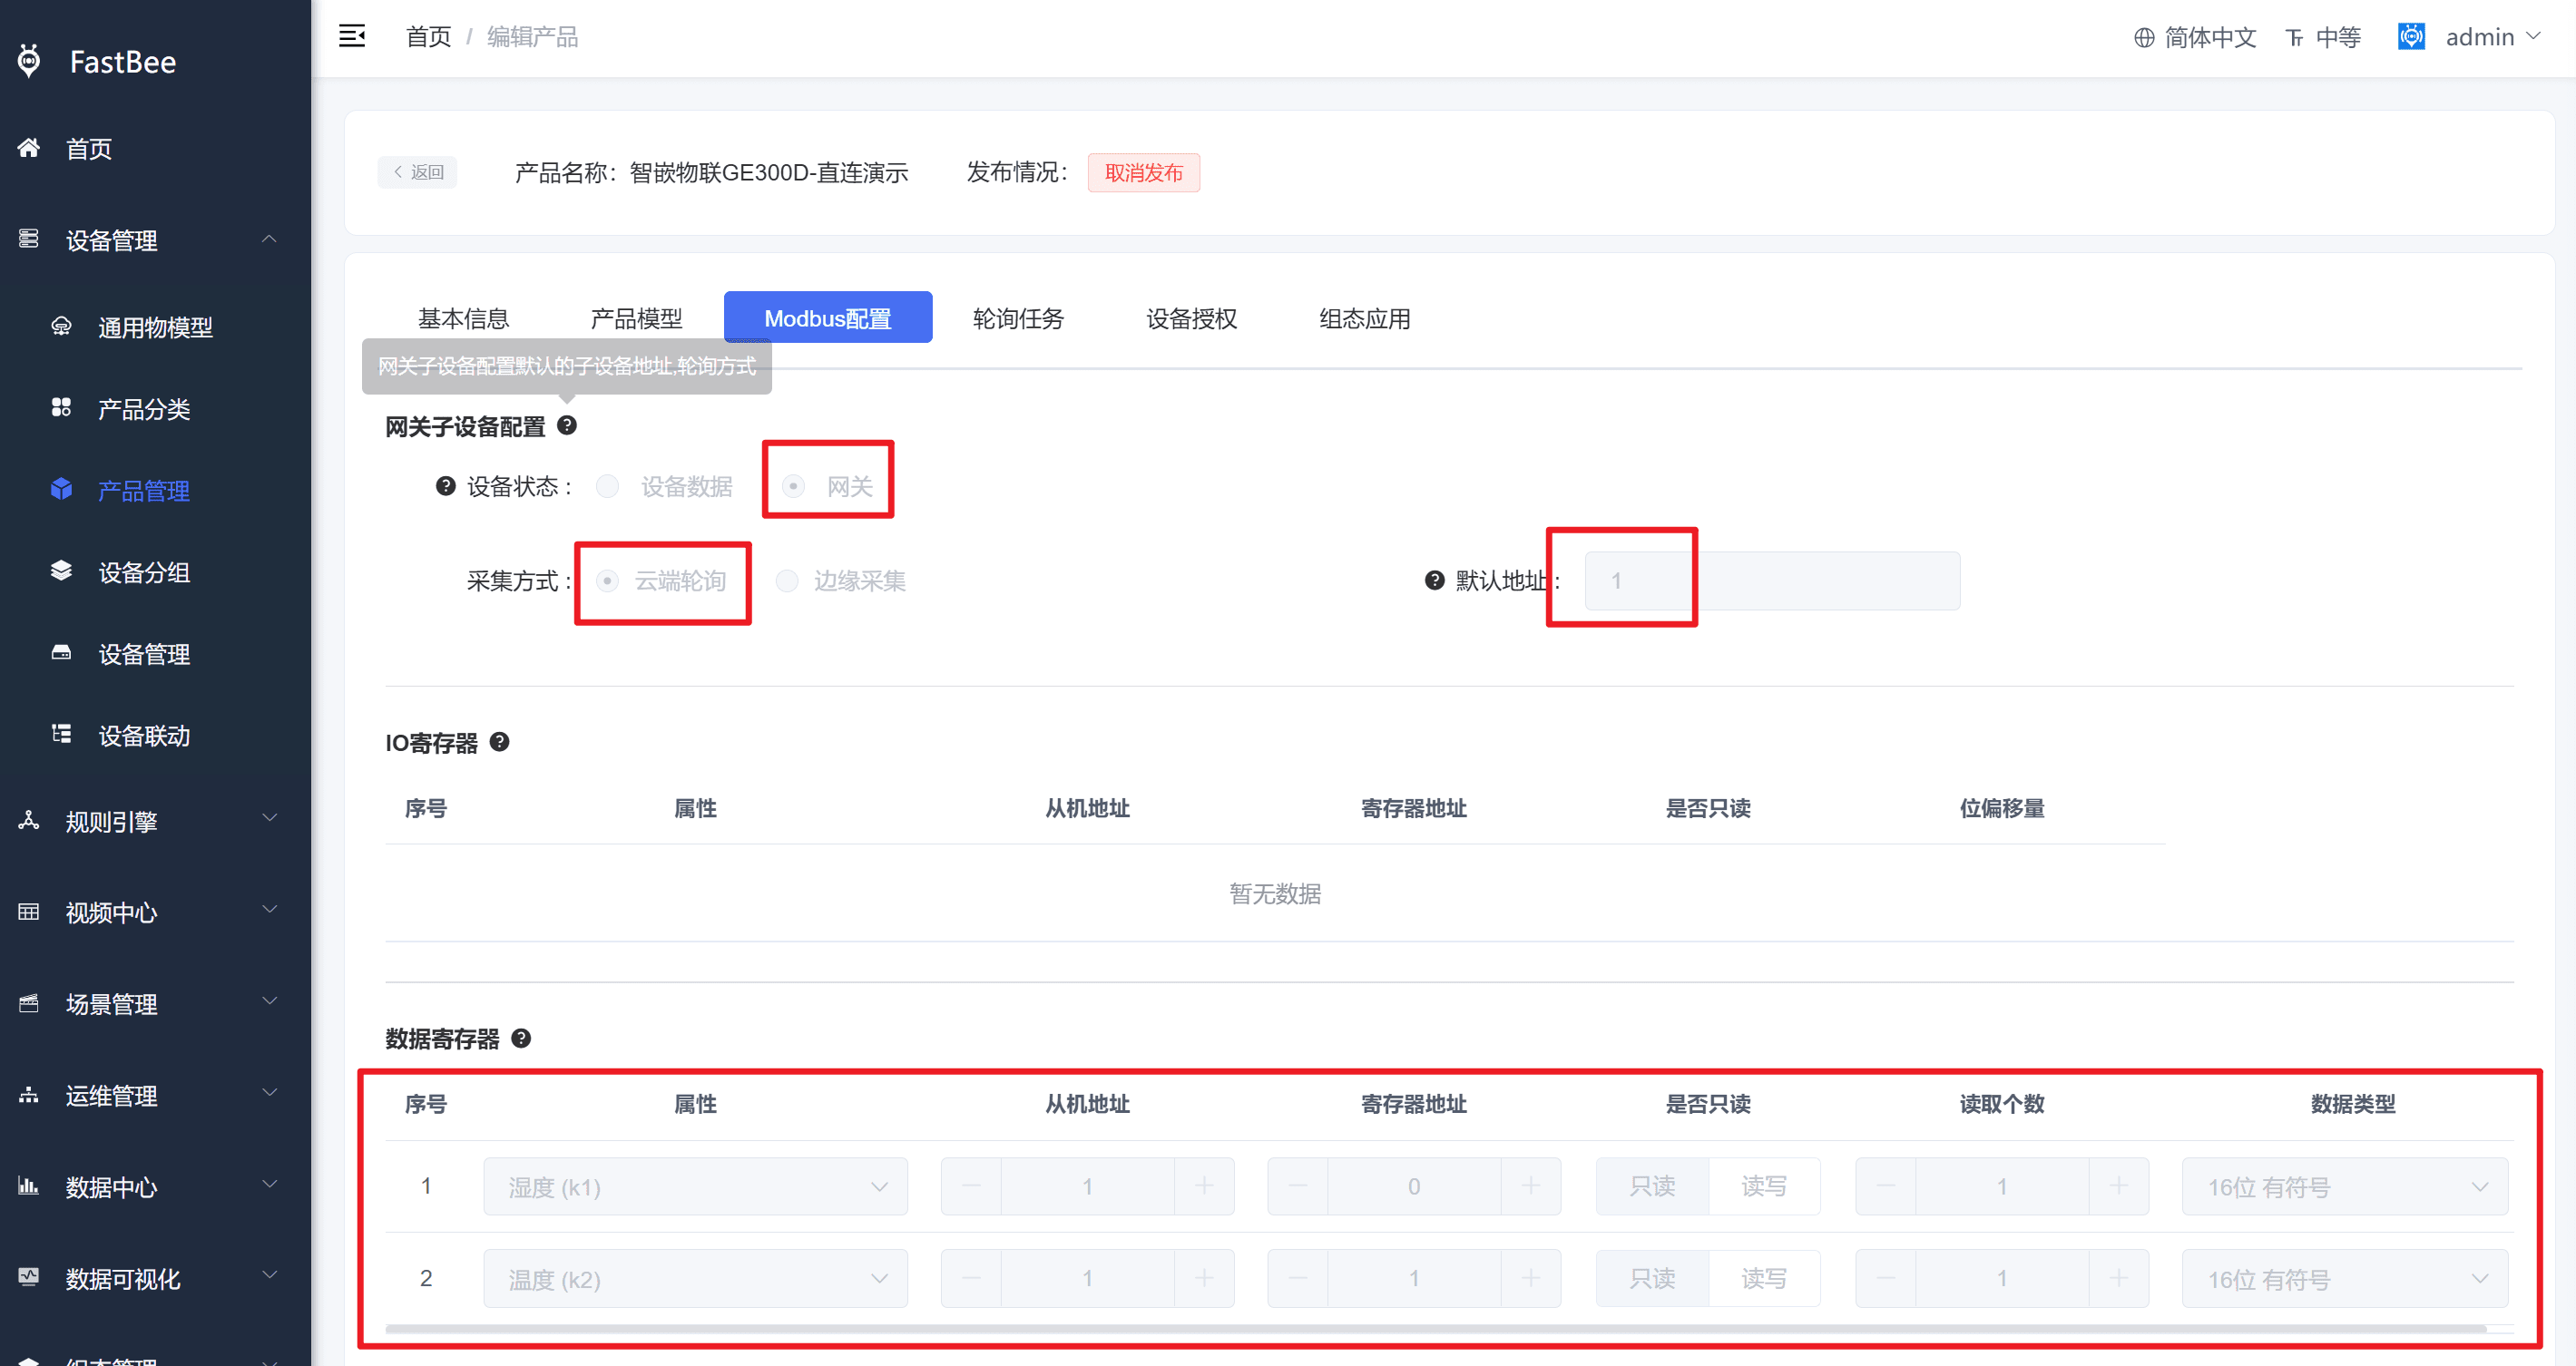Image resolution: width=2576 pixels, height=1366 pixels.
Task: Open the 温度 (k2) attribute dropdown
Action: click(695, 1278)
